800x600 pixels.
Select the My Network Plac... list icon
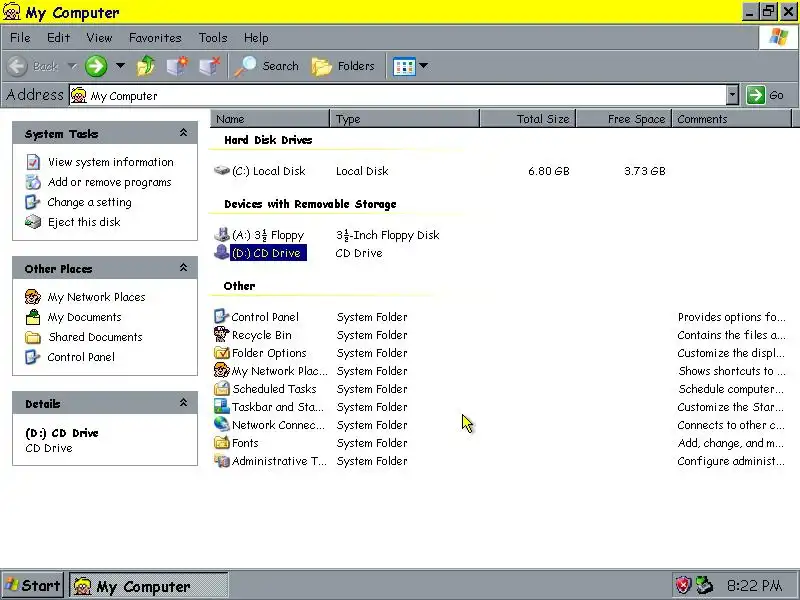[x=221, y=370]
